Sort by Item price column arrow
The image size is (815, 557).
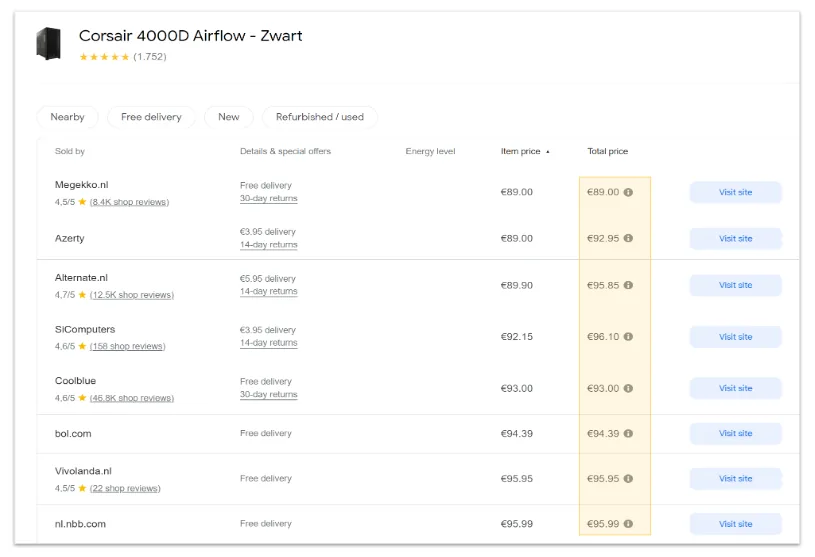(x=548, y=152)
